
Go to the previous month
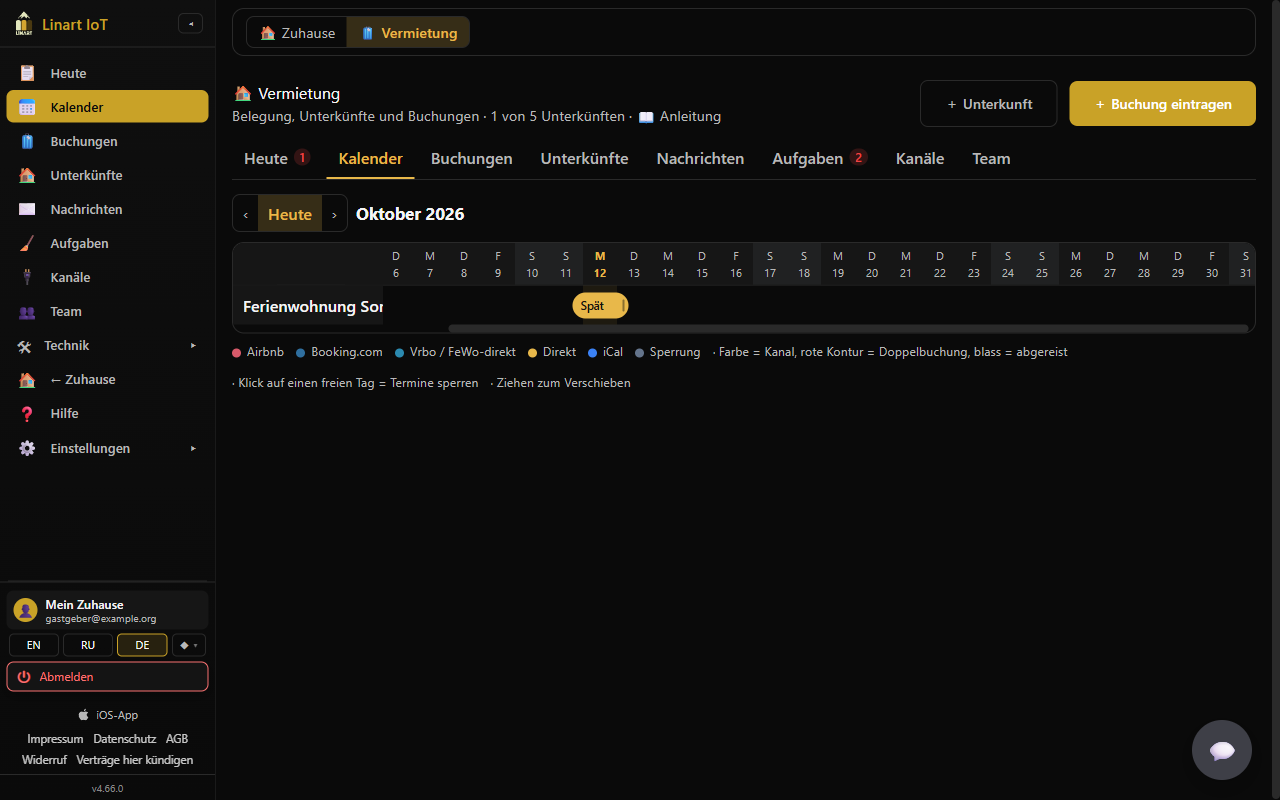[246, 214]
